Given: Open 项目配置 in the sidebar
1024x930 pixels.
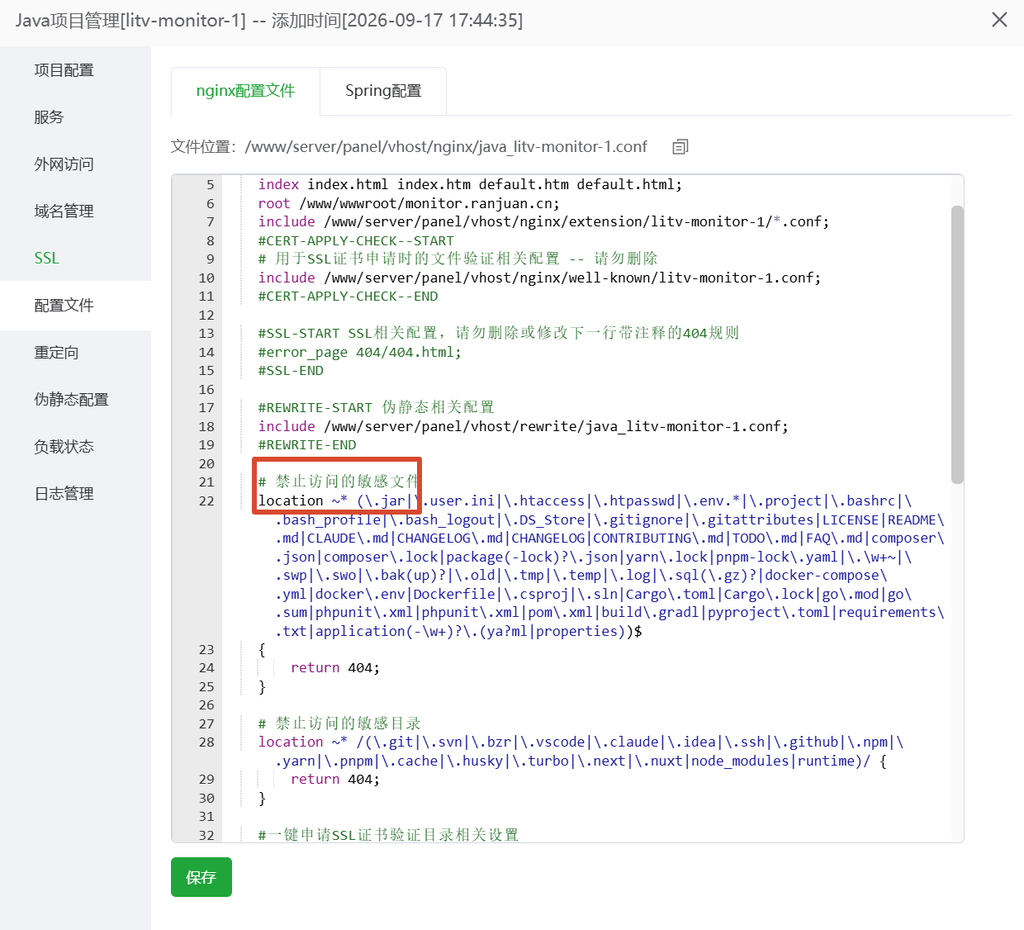Looking at the screenshot, I should point(64,70).
